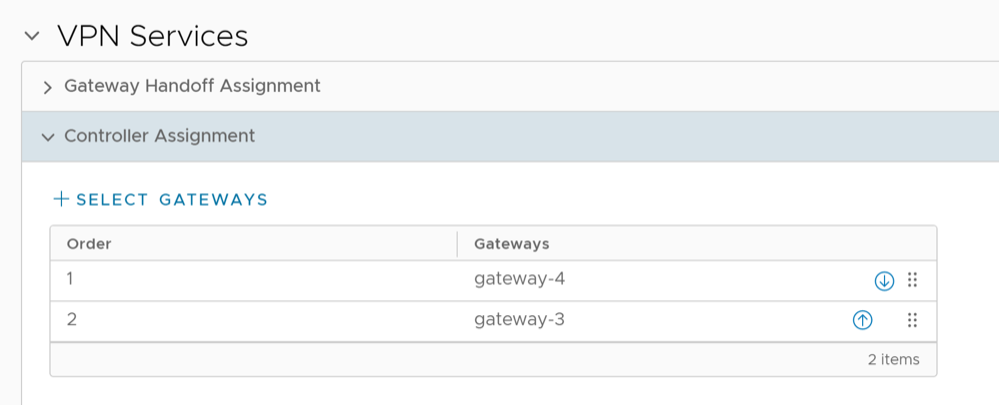Select the Controller Assignment panel title
999x405 pixels.
(x=159, y=135)
